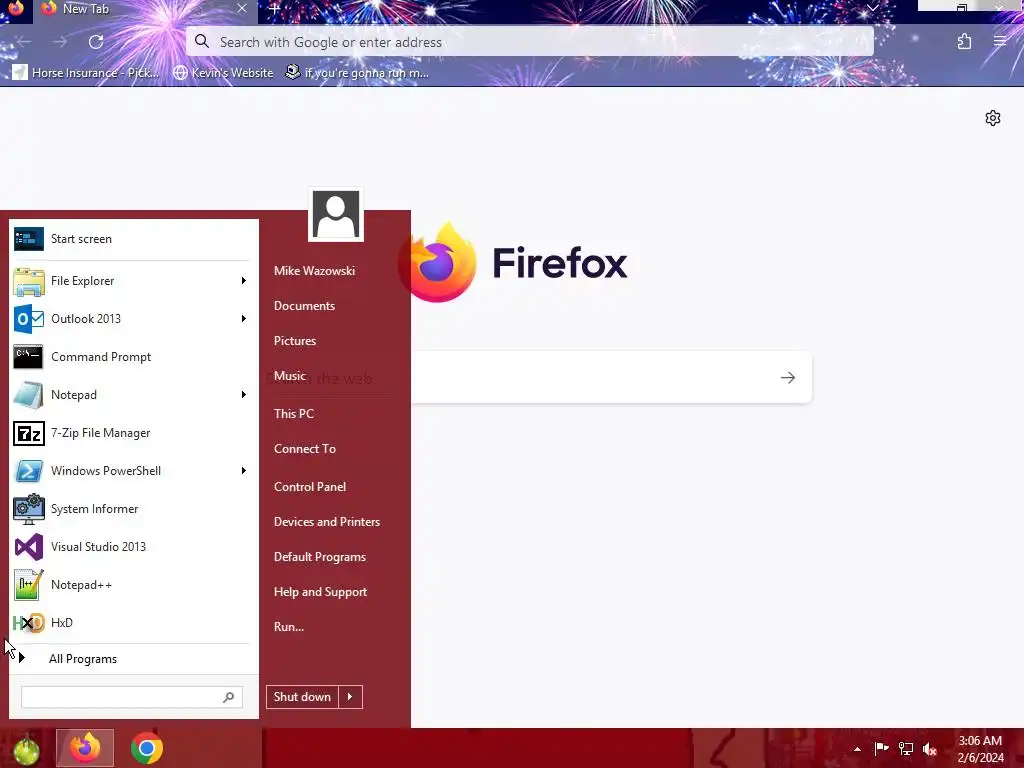Image resolution: width=1024 pixels, height=768 pixels.
Task: Launch System Informer
Action: (x=133, y=509)
